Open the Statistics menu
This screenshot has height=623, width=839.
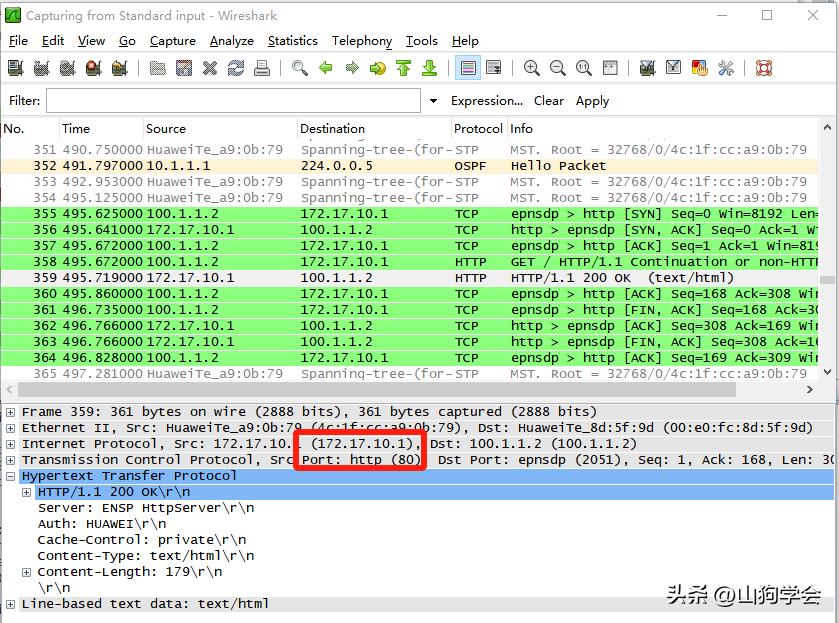(x=292, y=41)
